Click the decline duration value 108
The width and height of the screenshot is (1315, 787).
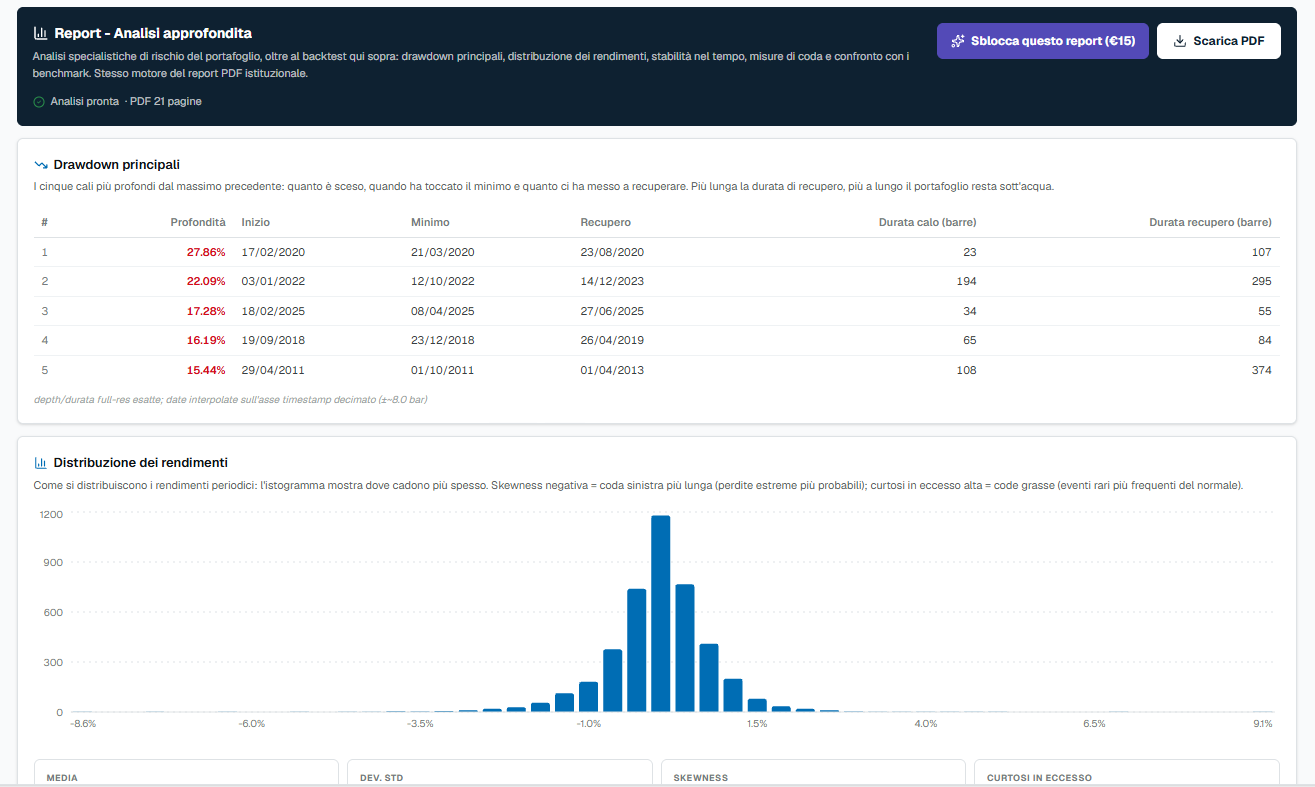[x=966, y=370]
